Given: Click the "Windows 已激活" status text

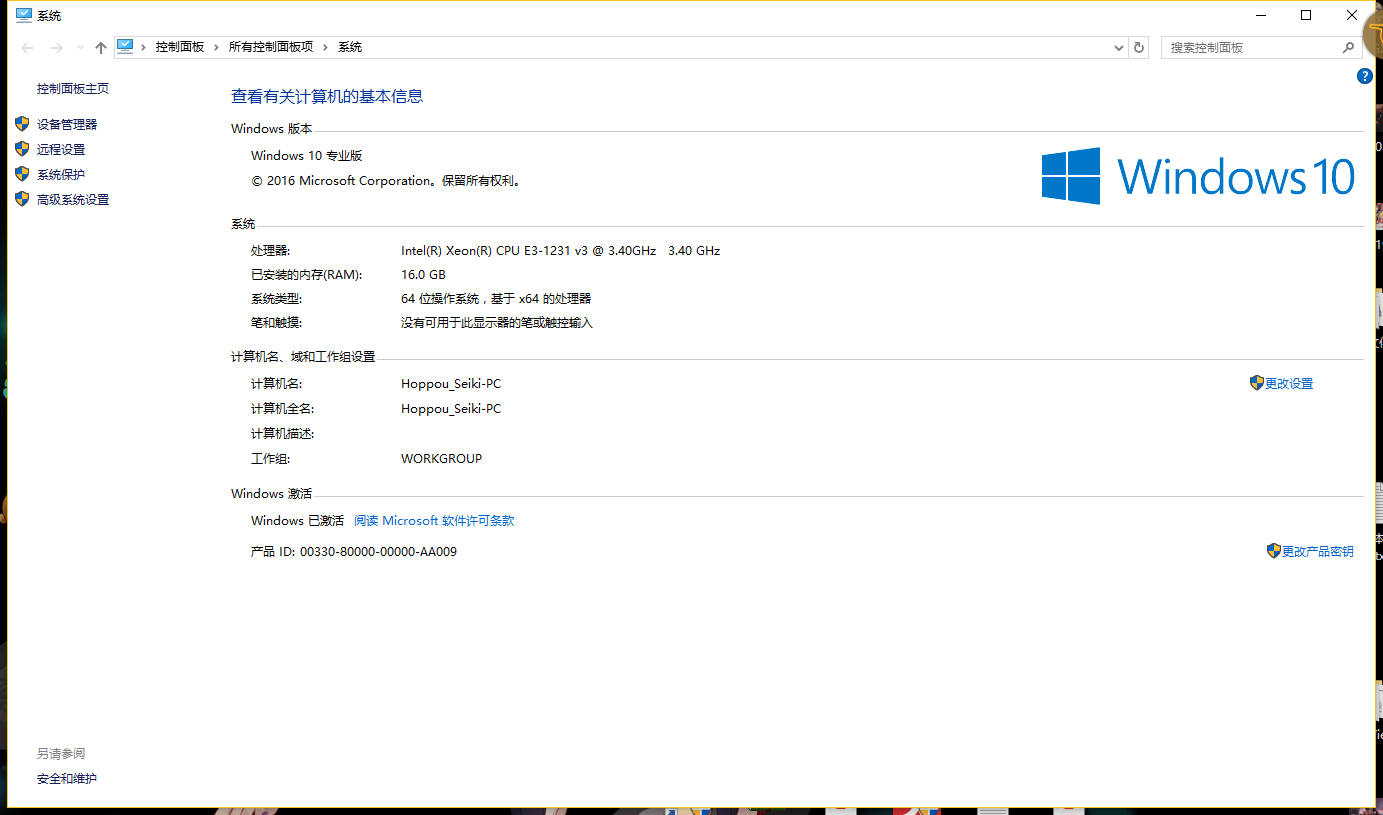Looking at the screenshot, I should point(297,520).
